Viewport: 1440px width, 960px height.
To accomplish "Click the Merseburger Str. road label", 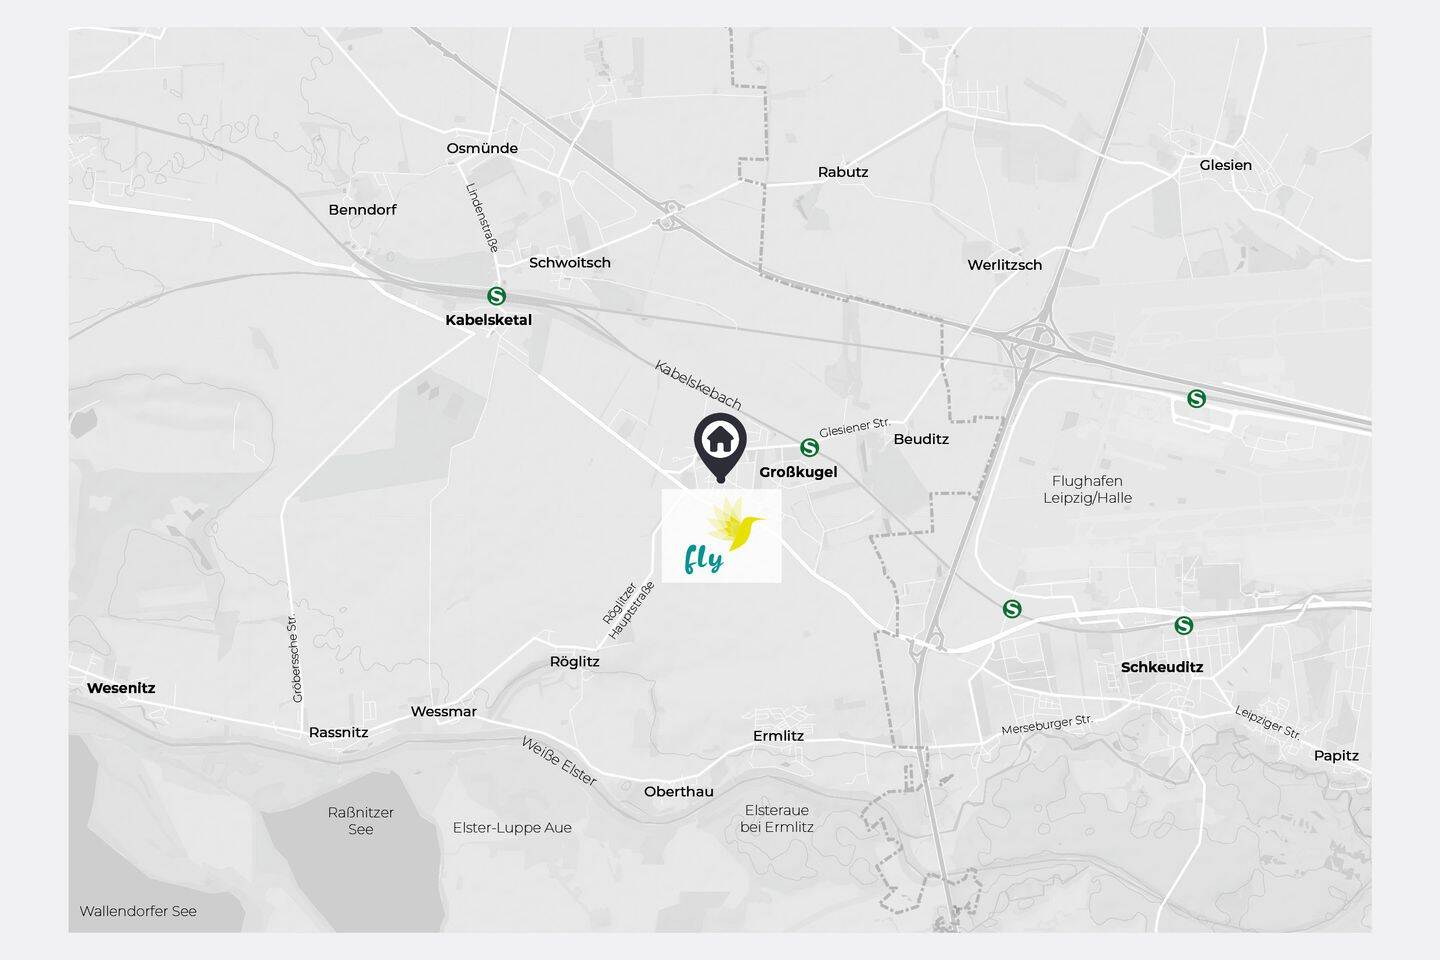I will [1047, 725].
